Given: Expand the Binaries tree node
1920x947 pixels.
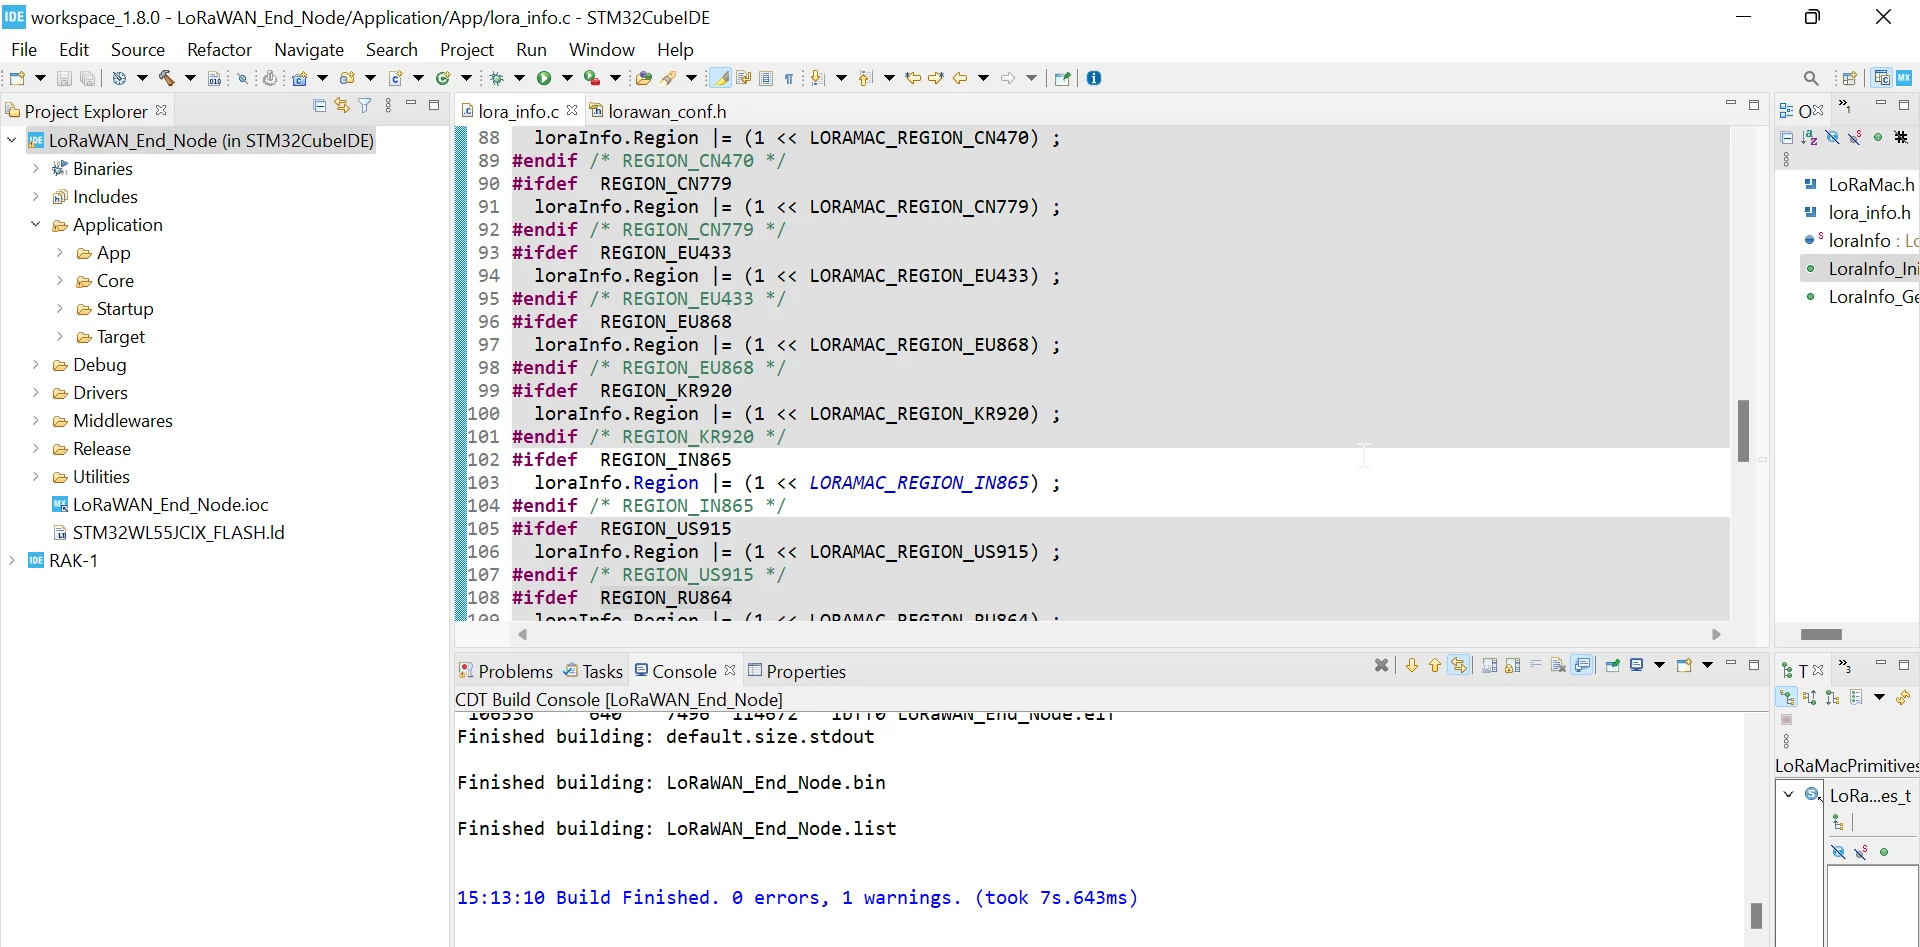Looking at the screenshot, I should (36, 168).
